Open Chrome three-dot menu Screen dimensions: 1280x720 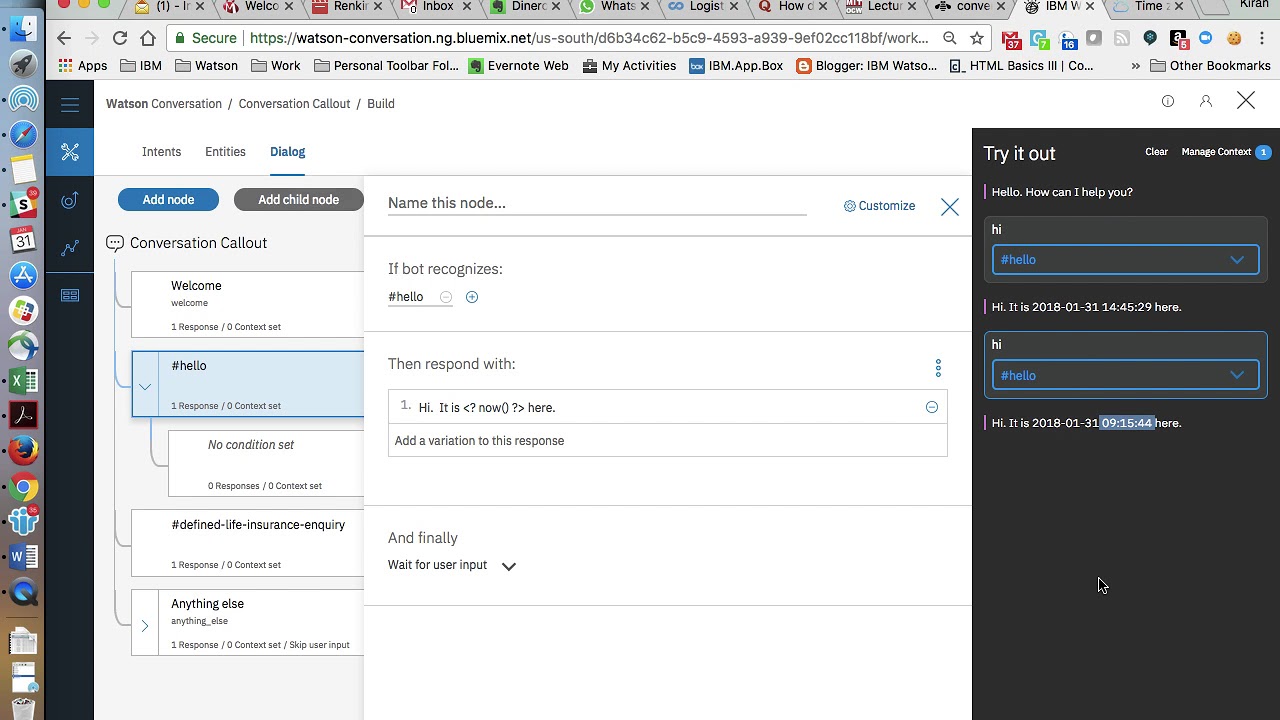(1262, 39)
